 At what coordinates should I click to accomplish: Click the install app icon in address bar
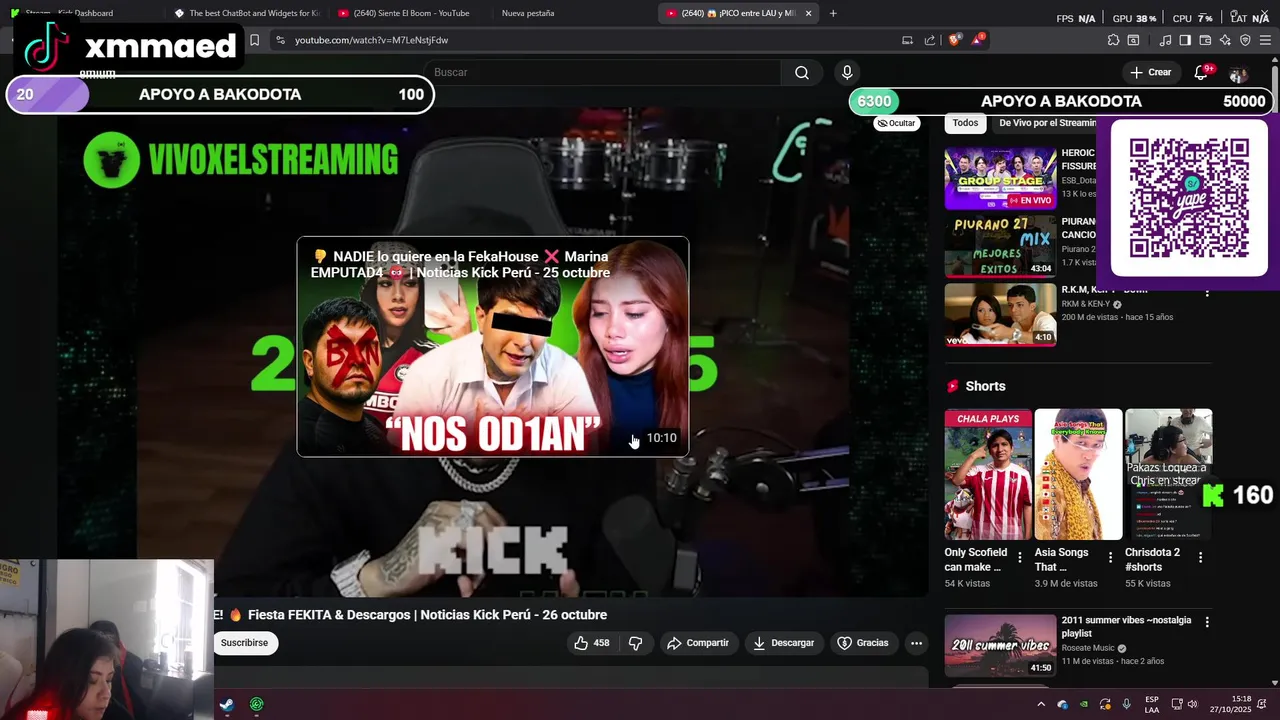(907, 40)
